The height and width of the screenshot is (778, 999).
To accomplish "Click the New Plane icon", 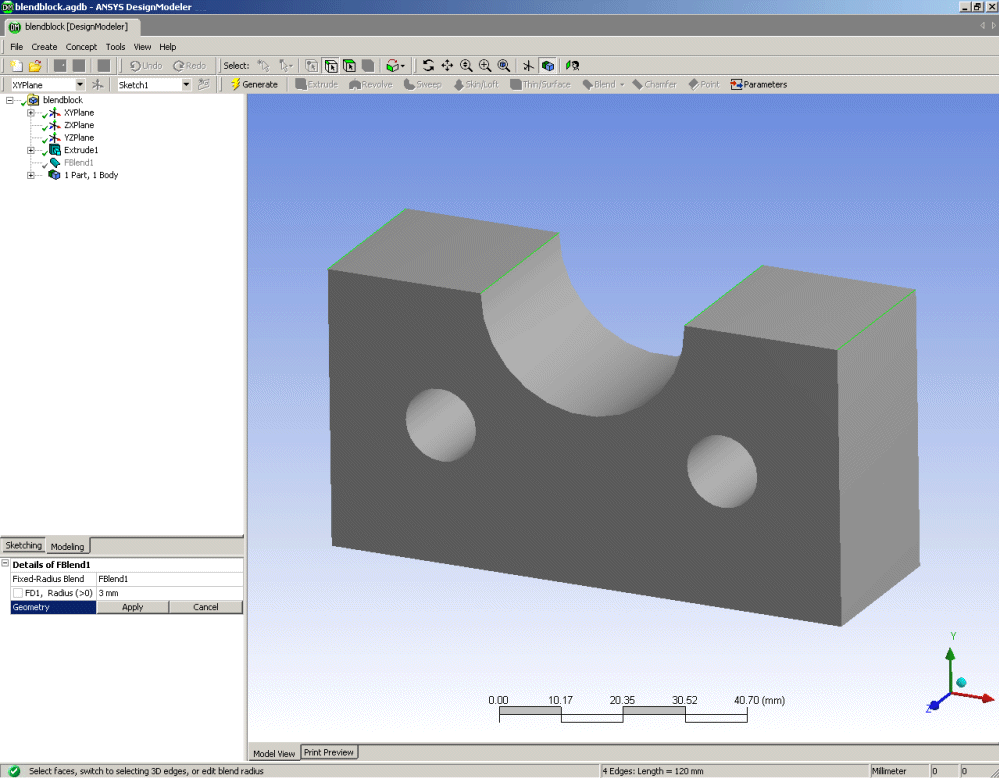I will click(x=98, y=85).
